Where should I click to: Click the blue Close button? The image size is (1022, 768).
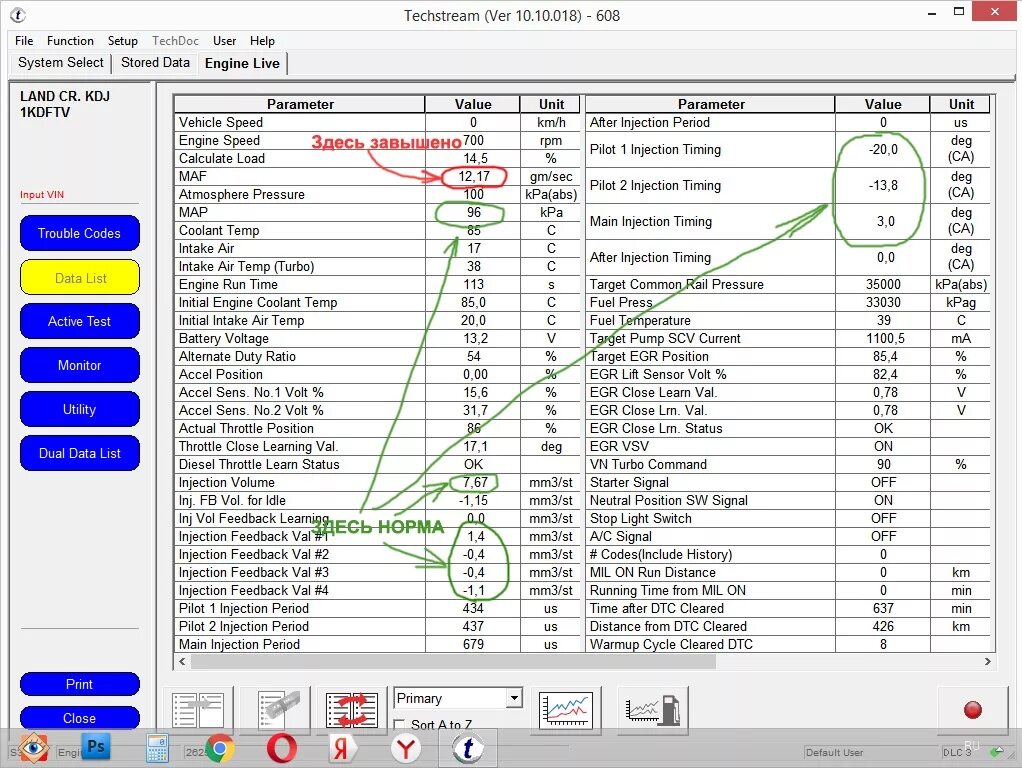click(x=80, y=718)
